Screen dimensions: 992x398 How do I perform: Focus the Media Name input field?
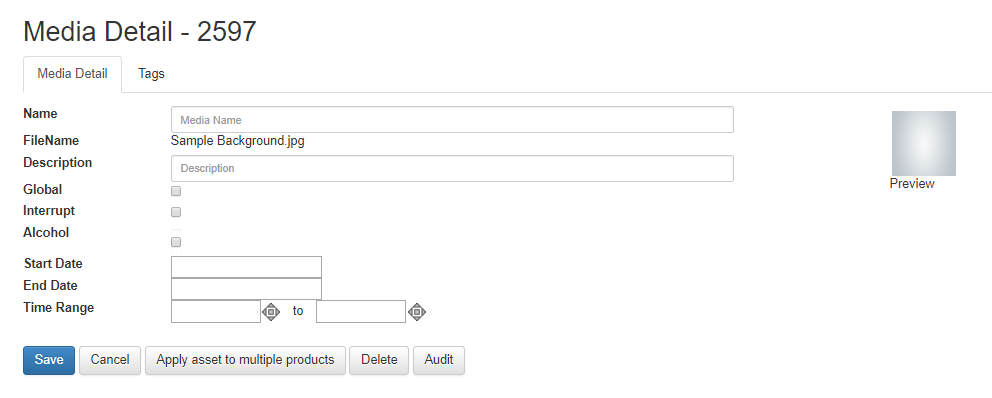[452, 120]
